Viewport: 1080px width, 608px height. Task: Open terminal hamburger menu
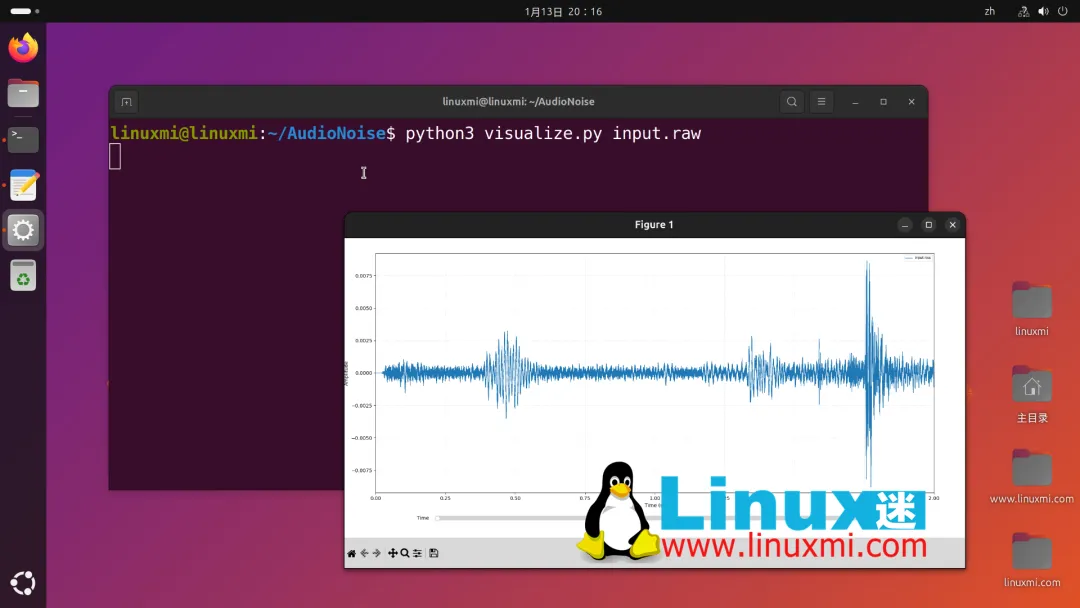(x=821, y=102)
